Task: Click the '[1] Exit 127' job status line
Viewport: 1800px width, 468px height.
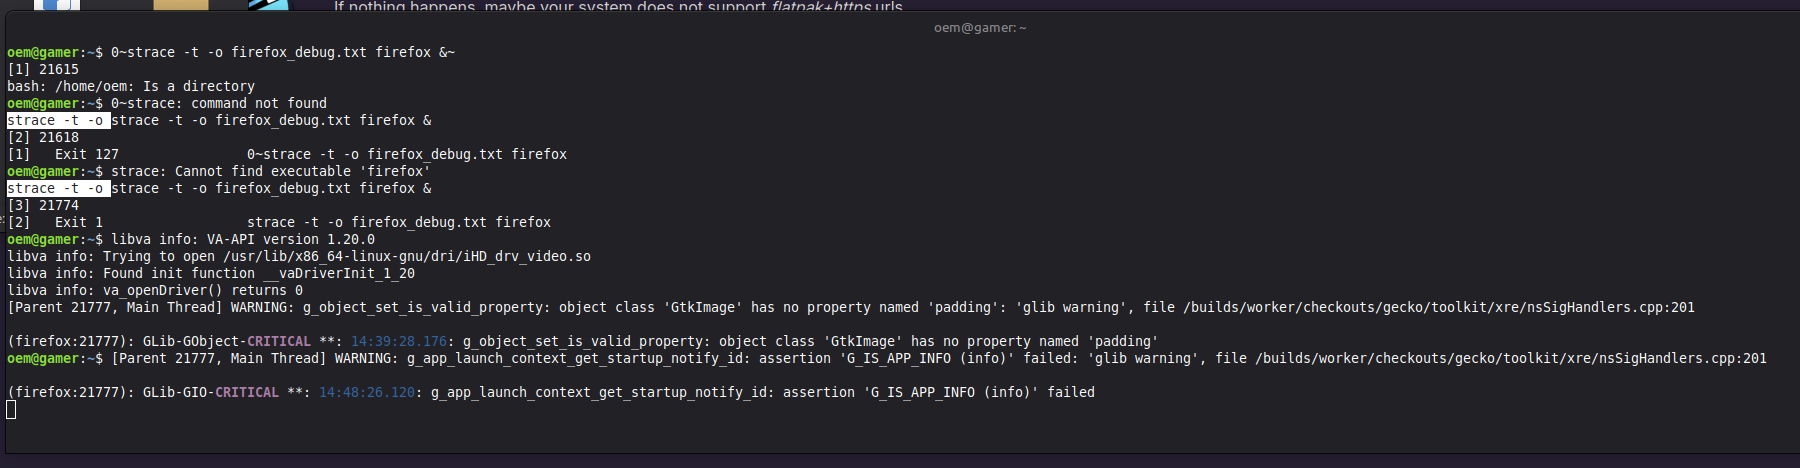Action: 63,155
